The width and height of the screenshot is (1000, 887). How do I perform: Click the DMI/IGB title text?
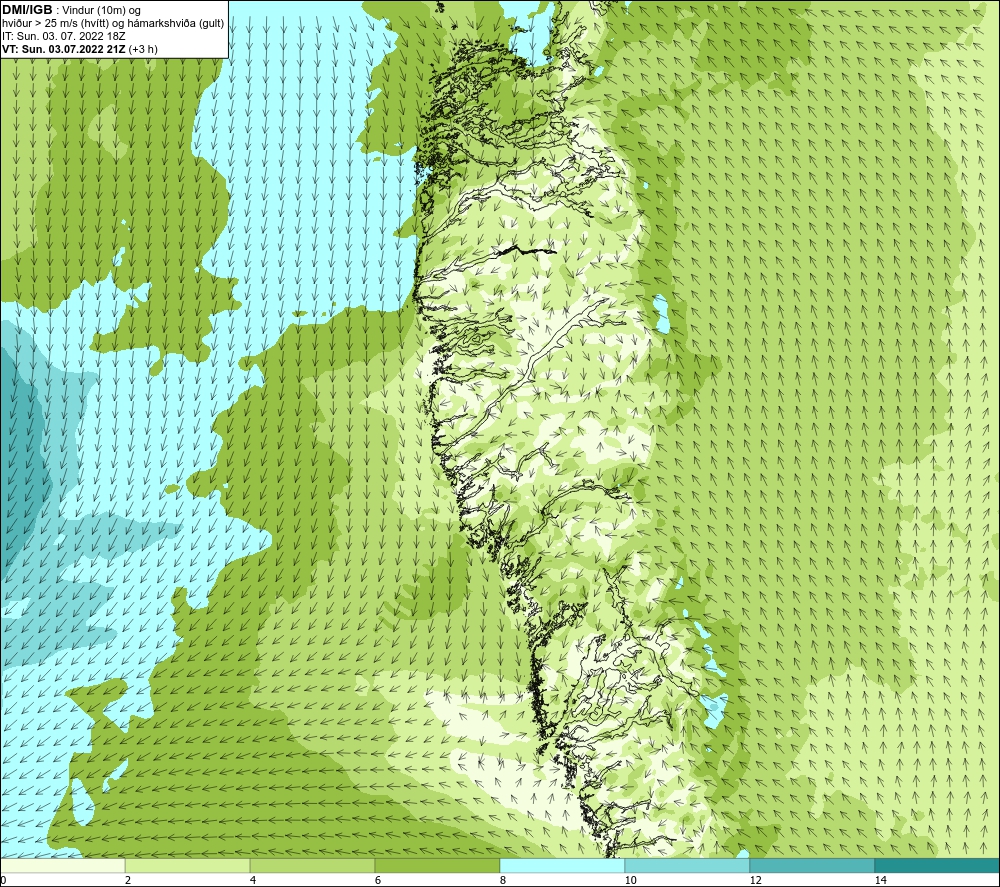(x=27, y=10)
